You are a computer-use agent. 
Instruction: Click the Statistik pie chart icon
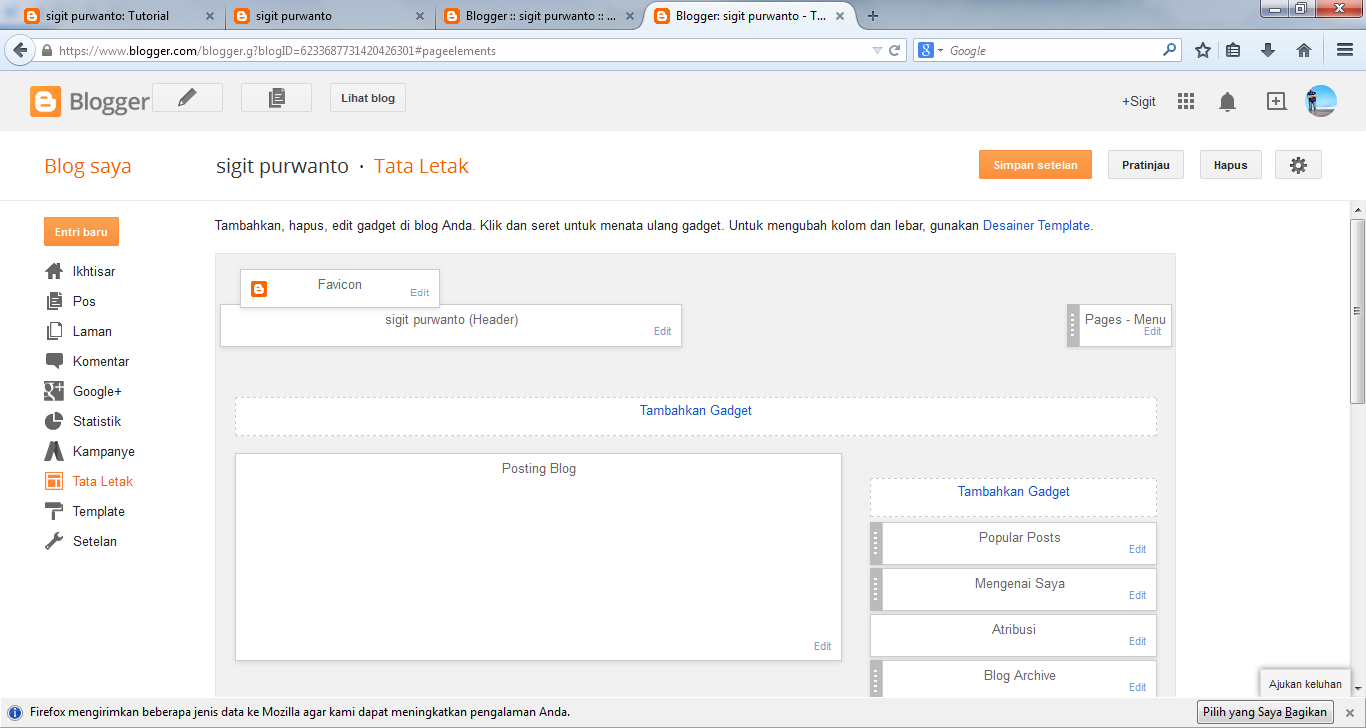(x=54, y=421)
